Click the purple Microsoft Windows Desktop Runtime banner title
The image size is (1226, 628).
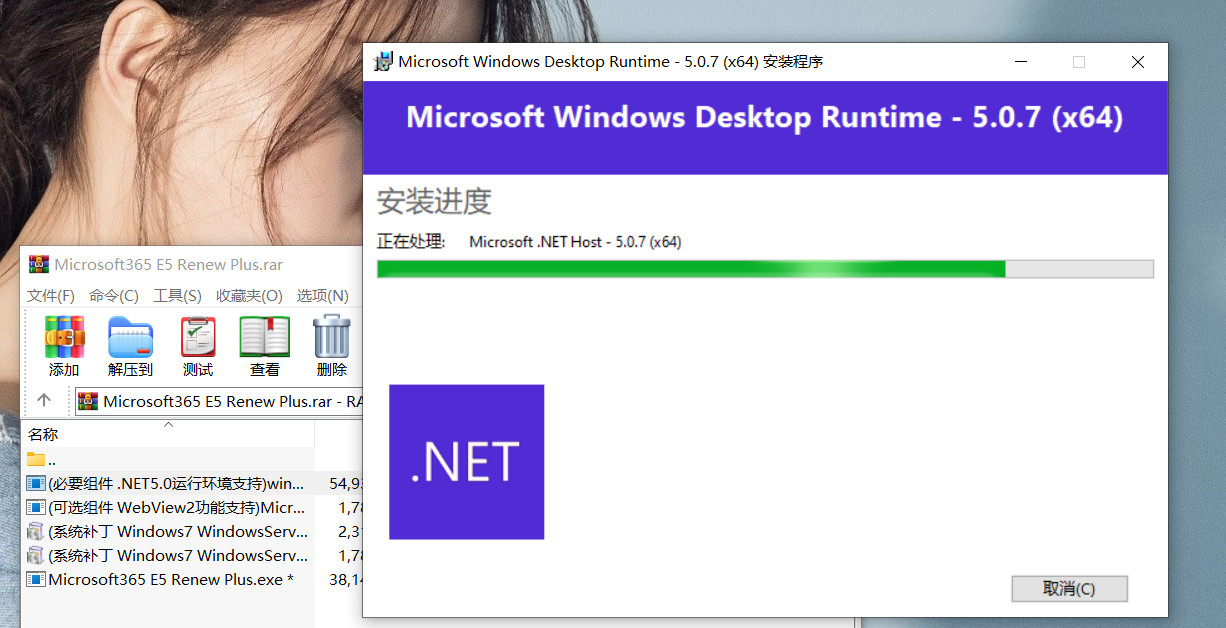765,117
